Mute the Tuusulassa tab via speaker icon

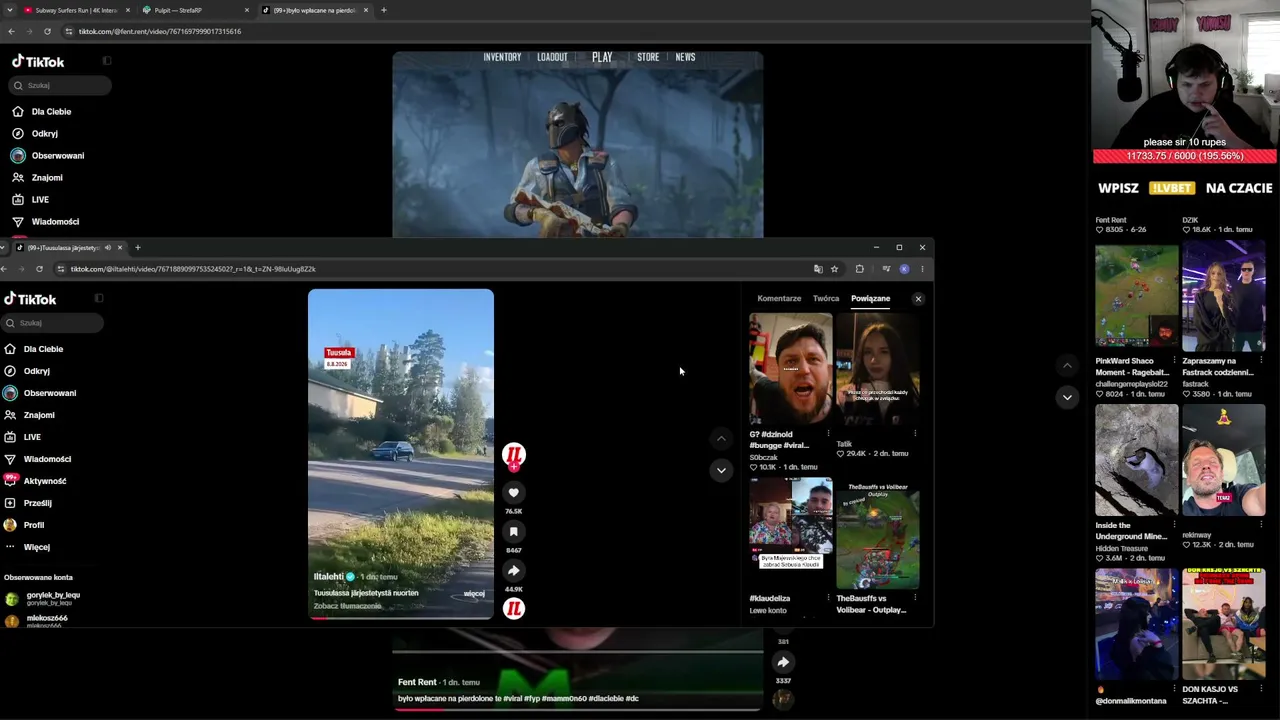tap(108, 248)
